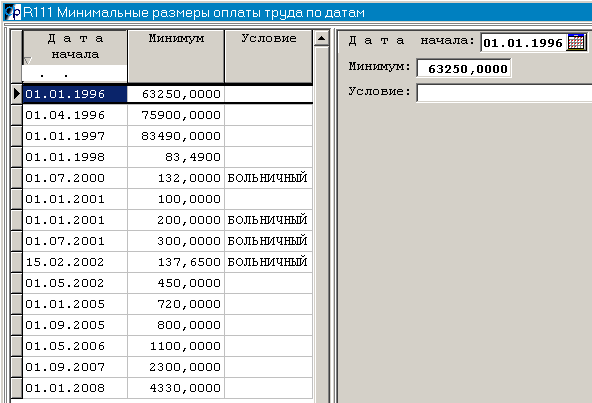Click the application icon in title bar

(12, 12)
